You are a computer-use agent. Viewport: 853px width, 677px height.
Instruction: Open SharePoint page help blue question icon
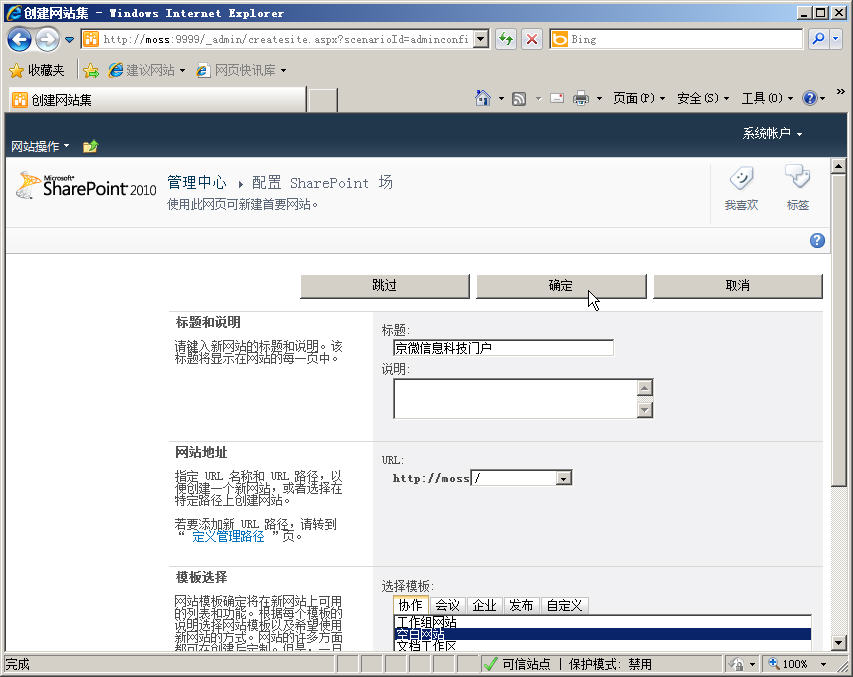click(817, 241)
